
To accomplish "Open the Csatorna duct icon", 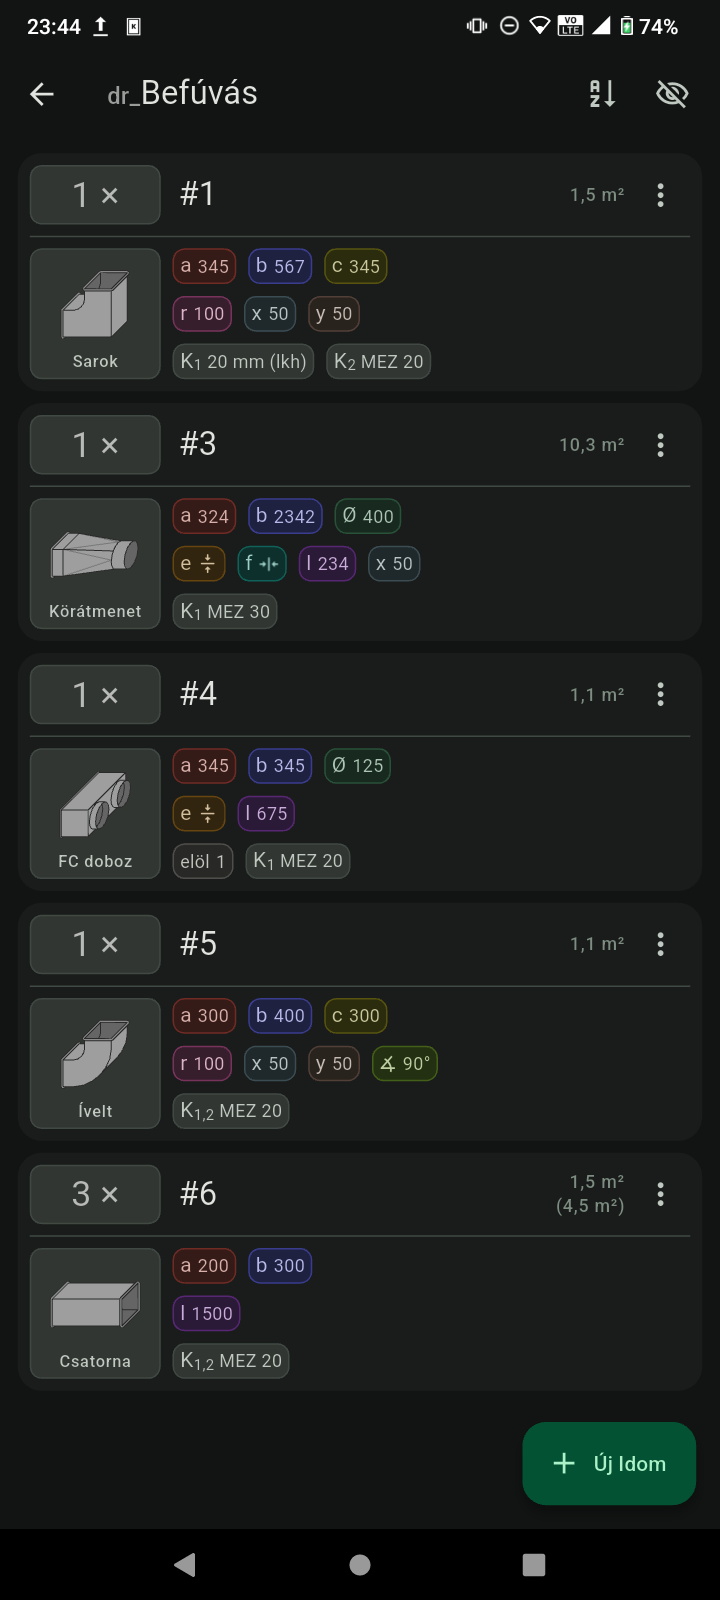I will pyautogui.click(x=95, y=1313).
